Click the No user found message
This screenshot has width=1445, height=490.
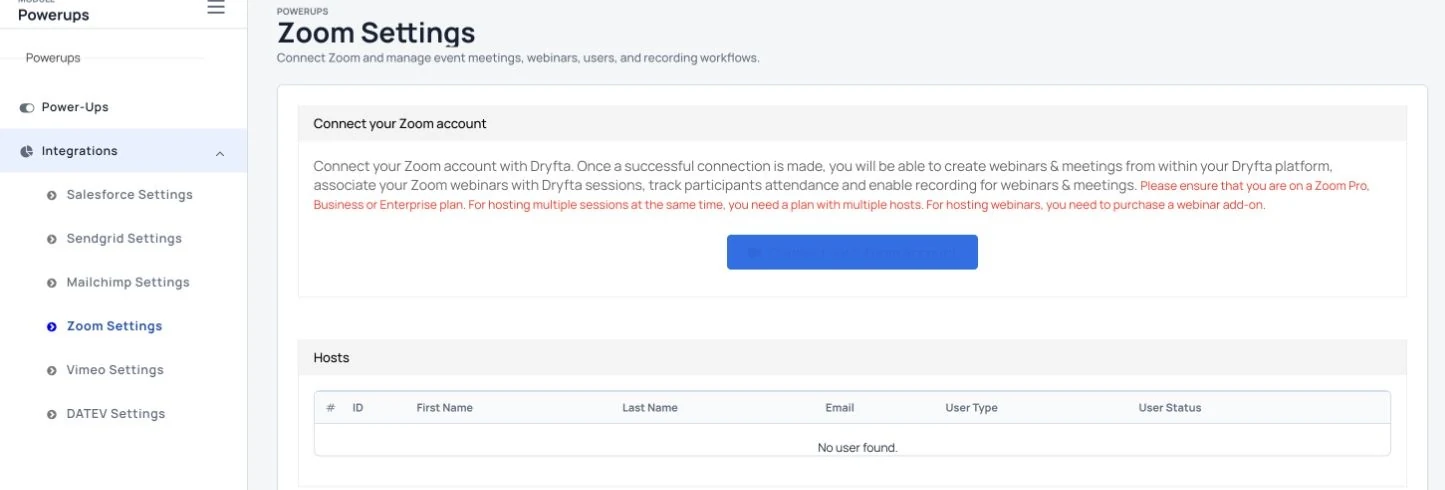coord(857,448)
